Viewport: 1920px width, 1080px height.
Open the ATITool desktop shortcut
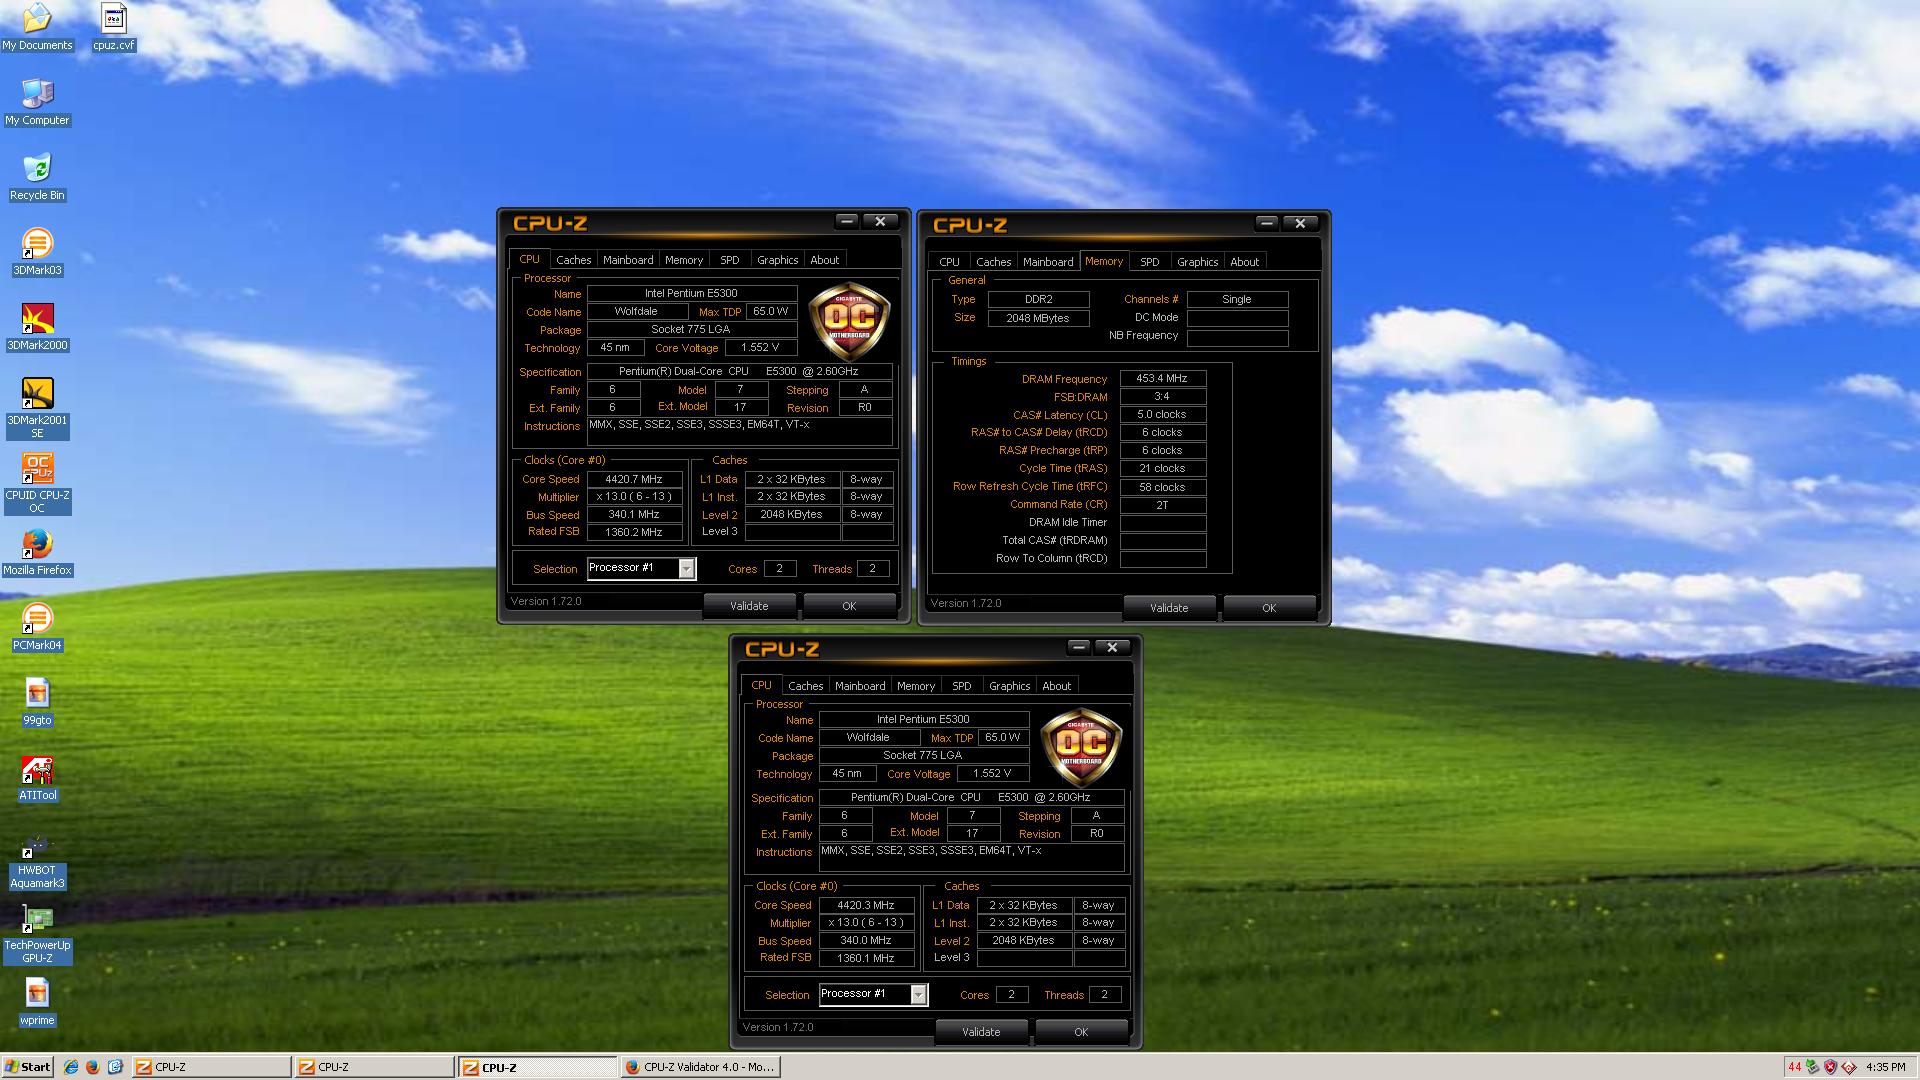pos(37,777)
